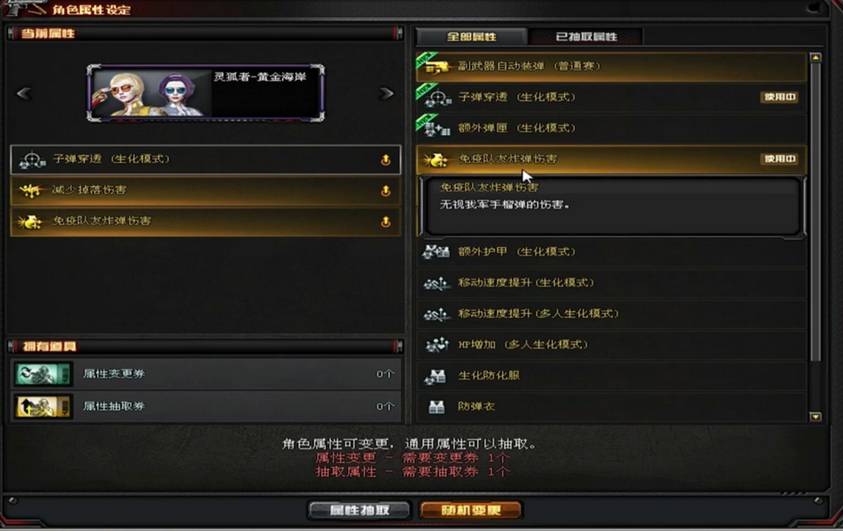Screen dimensions: 843x531
Task: Click the 防弹衣 vest icon
Action: [437, 407]
